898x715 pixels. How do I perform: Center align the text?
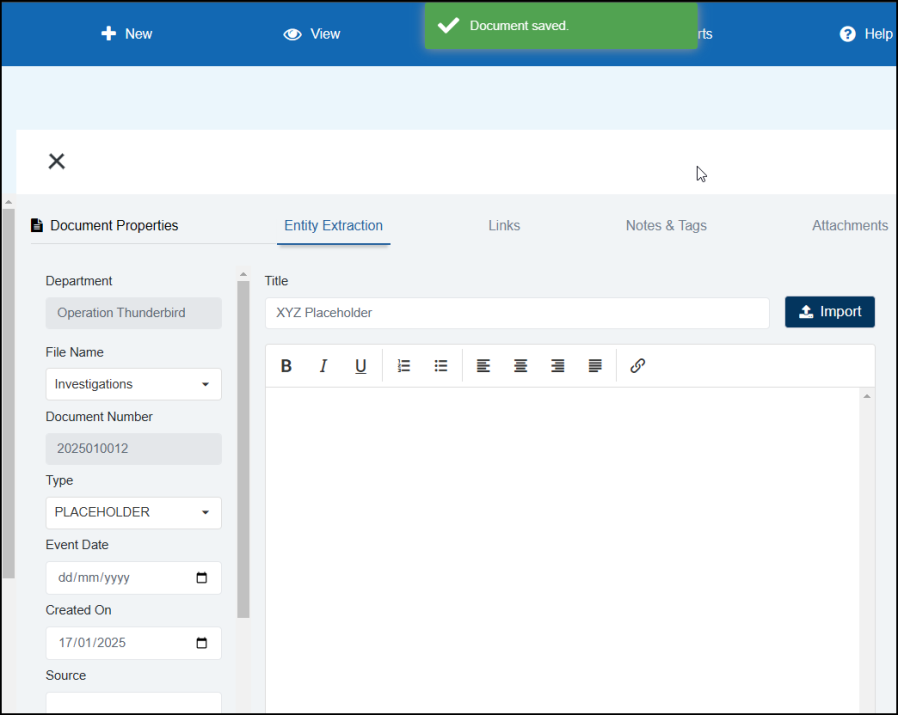(520, 366)
